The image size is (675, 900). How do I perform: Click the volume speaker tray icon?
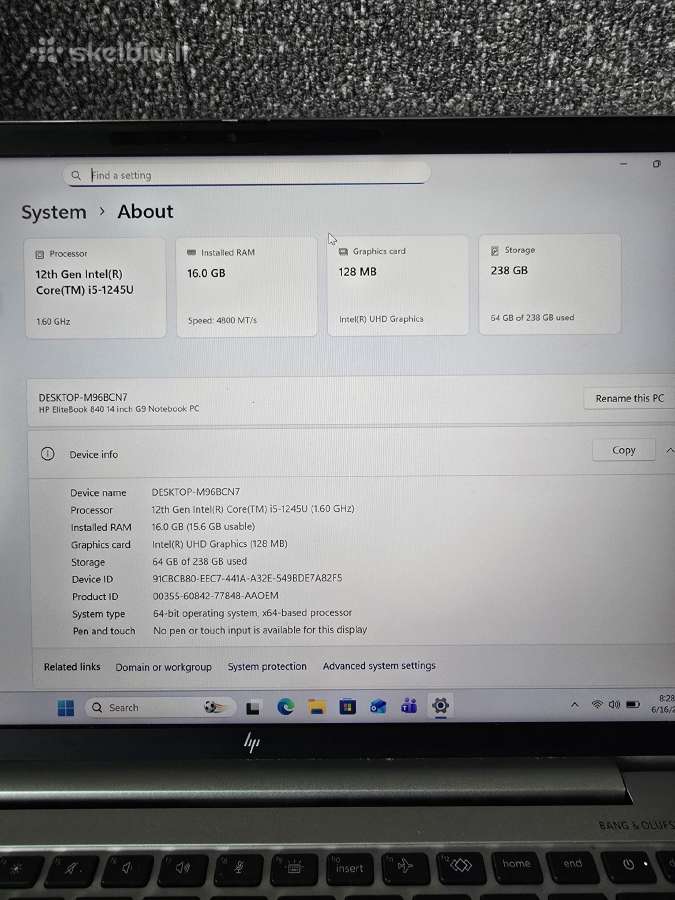(614, 704)
